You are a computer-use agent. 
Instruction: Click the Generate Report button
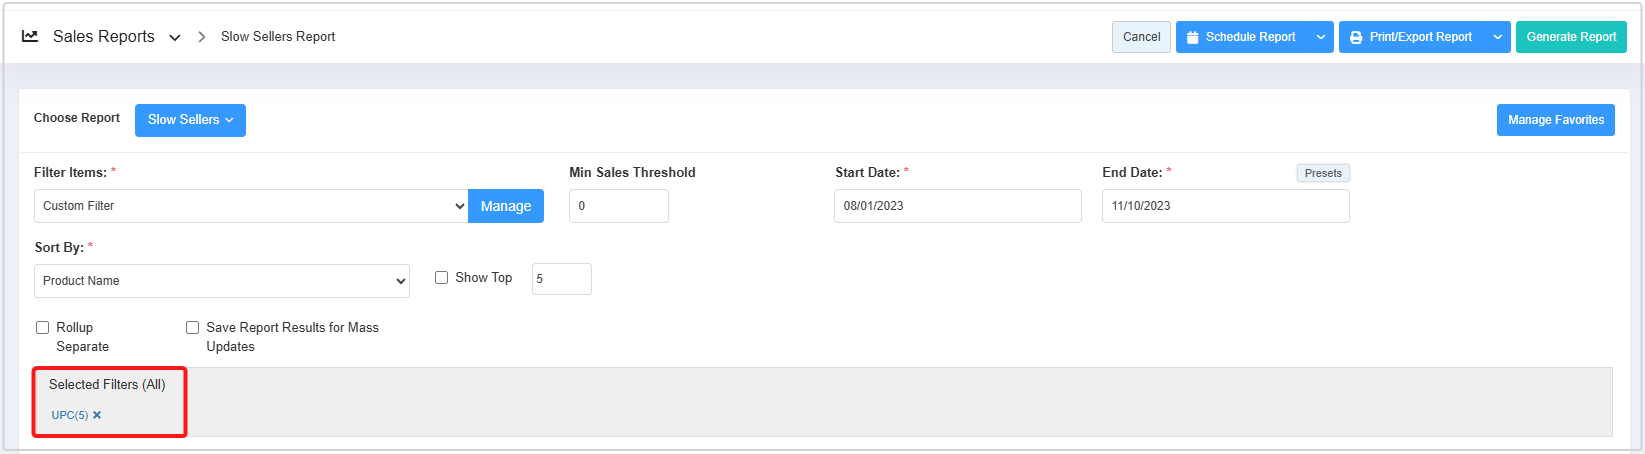(1570, 37)
